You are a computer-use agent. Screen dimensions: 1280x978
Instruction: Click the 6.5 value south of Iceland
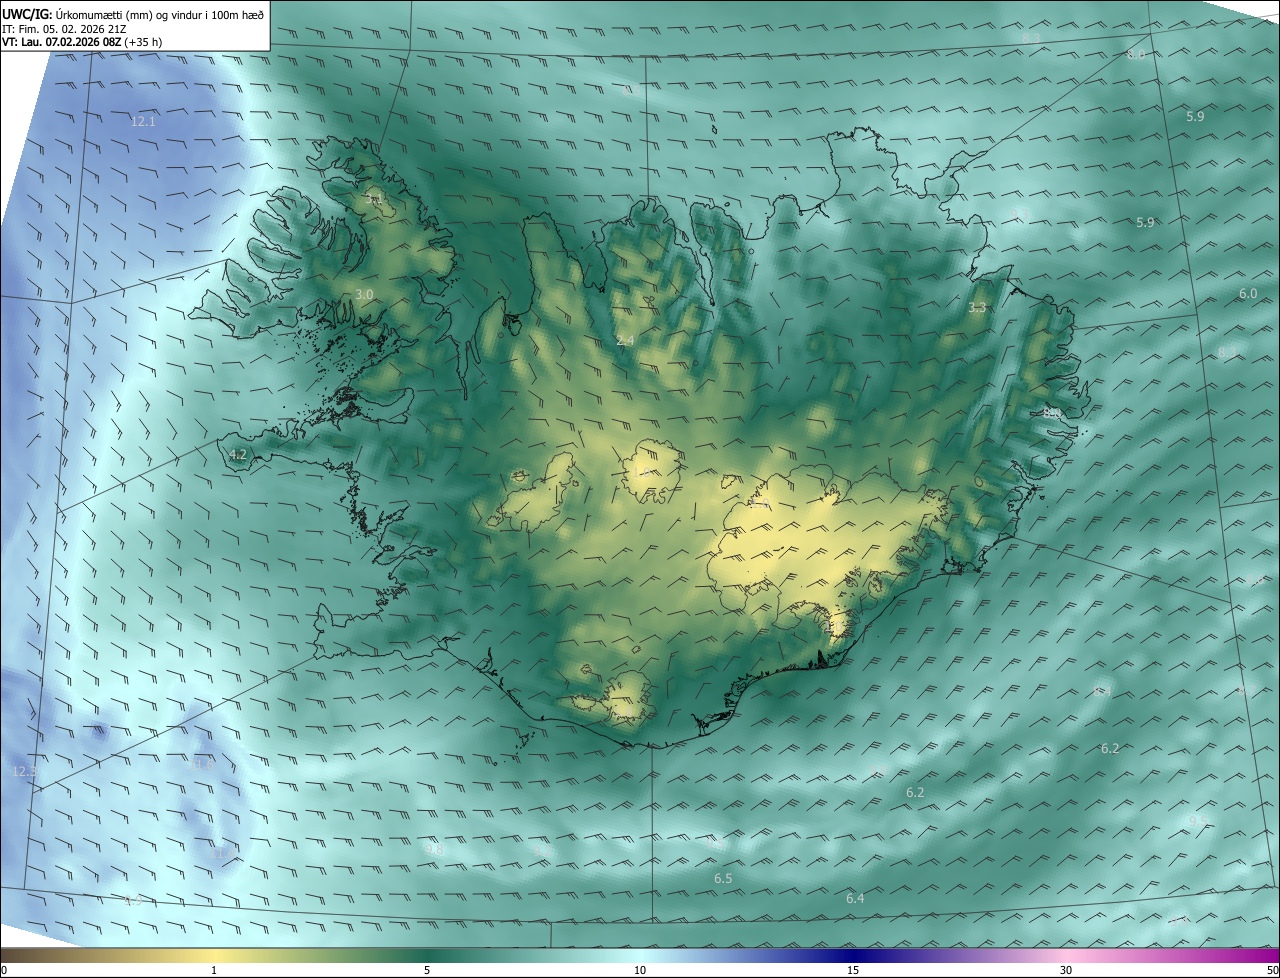(723, 879)
